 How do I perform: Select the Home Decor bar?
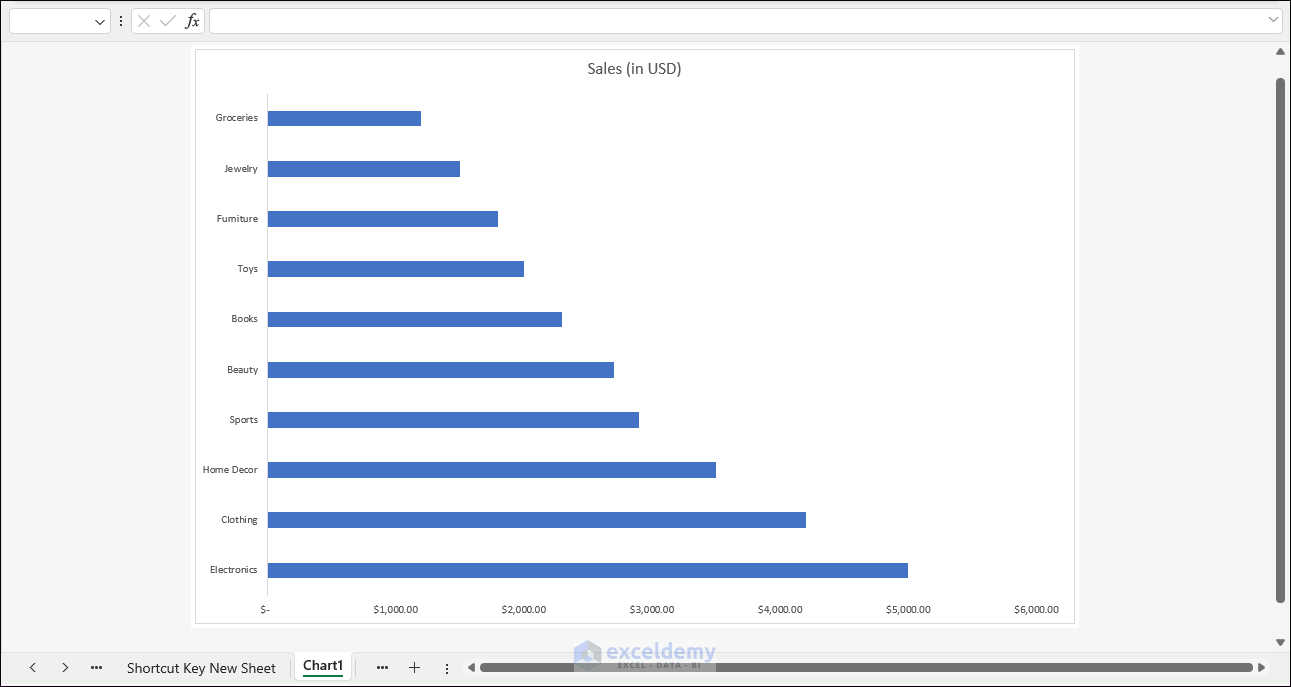492,470
